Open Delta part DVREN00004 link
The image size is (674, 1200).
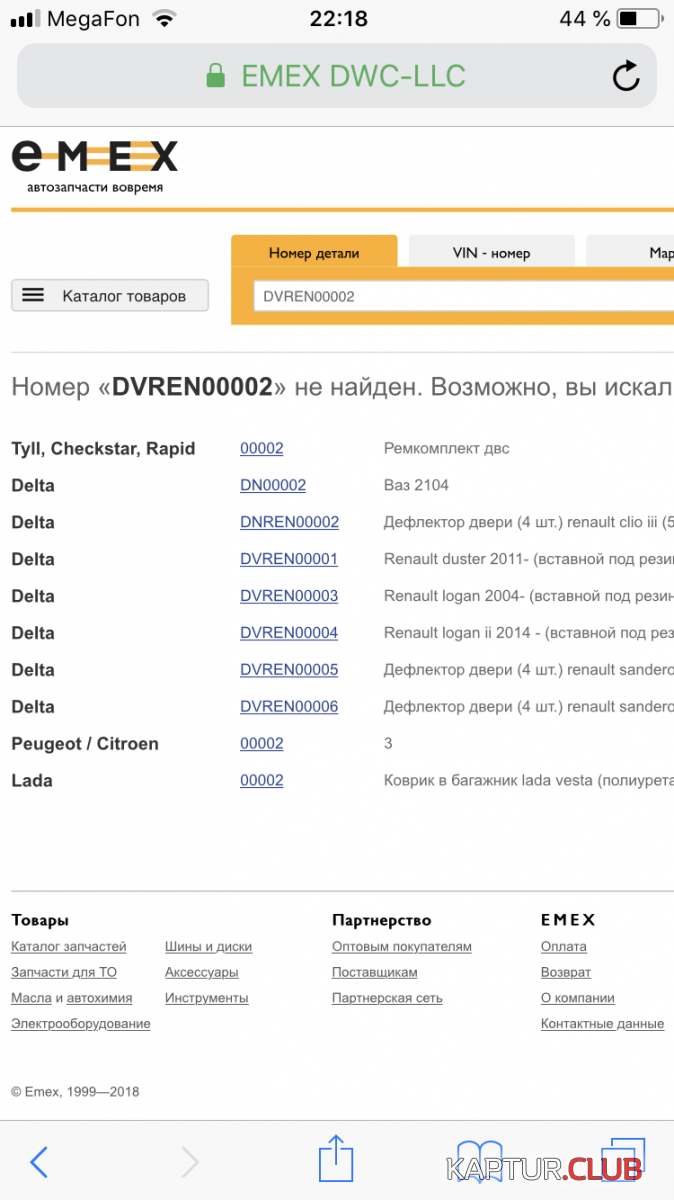coord(289,633)
